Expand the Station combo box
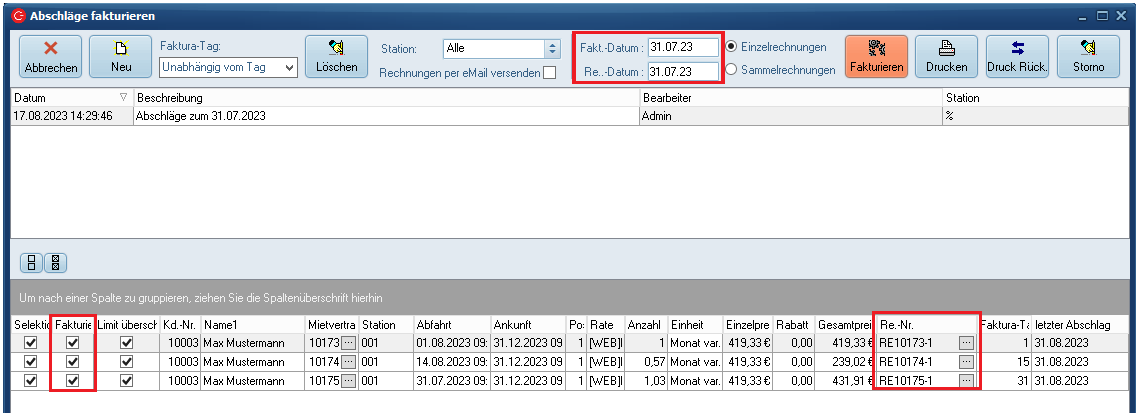 [551, 48]
